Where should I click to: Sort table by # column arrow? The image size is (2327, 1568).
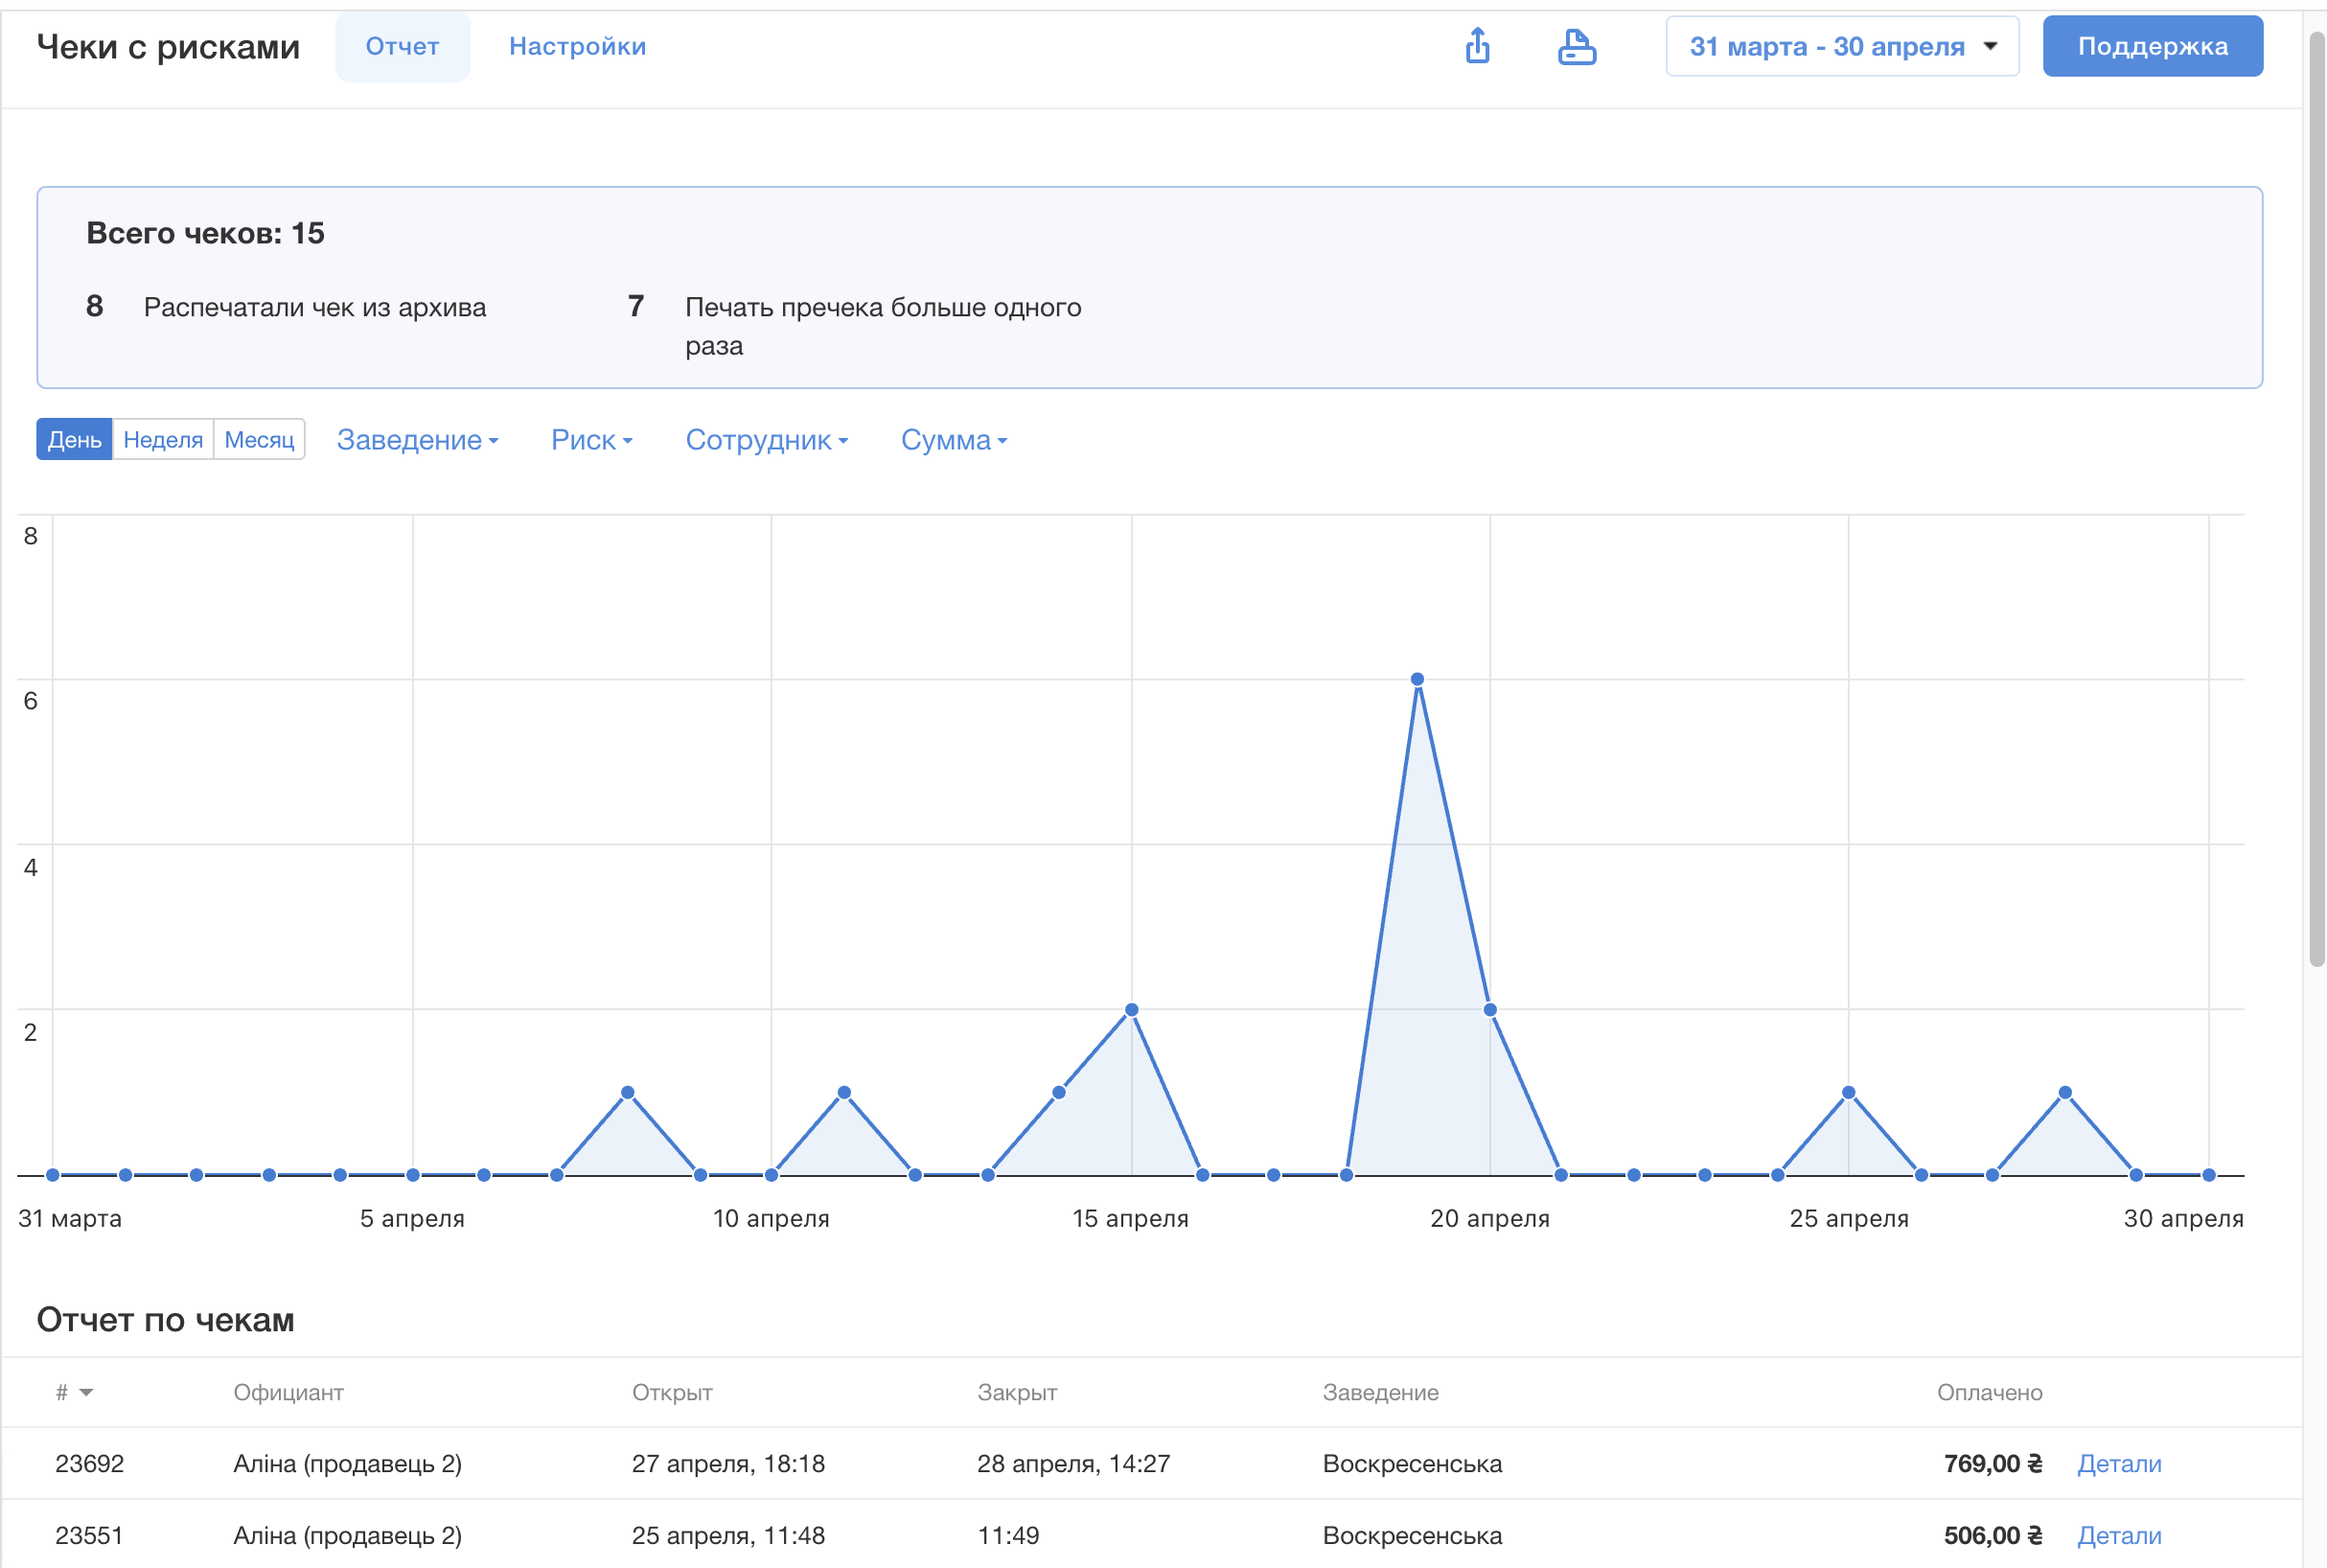[86, 1392]
